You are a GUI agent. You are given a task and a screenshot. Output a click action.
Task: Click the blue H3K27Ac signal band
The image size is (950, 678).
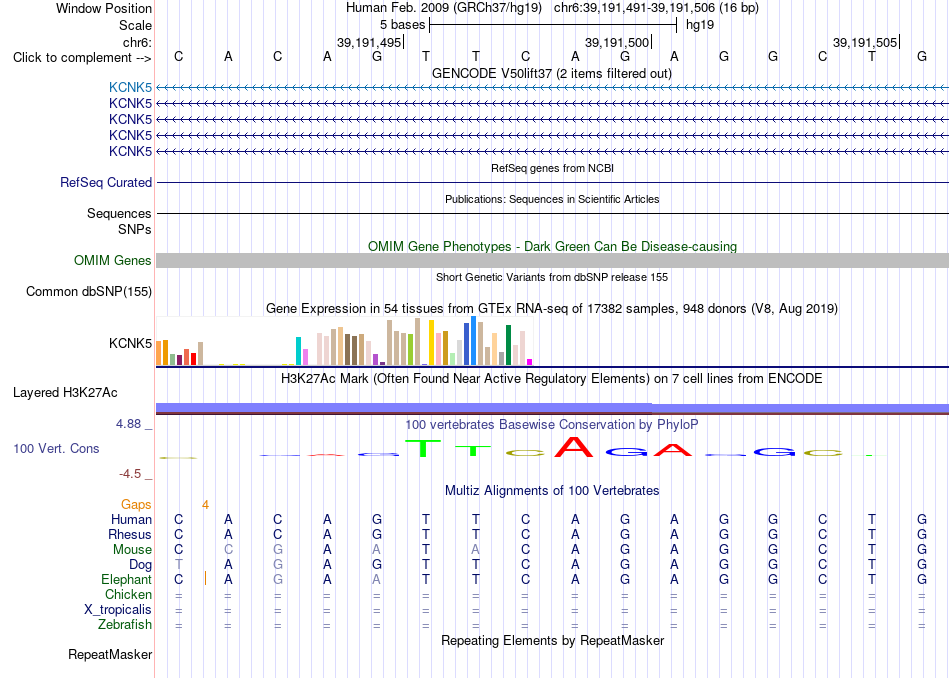[x=552, y=408]
